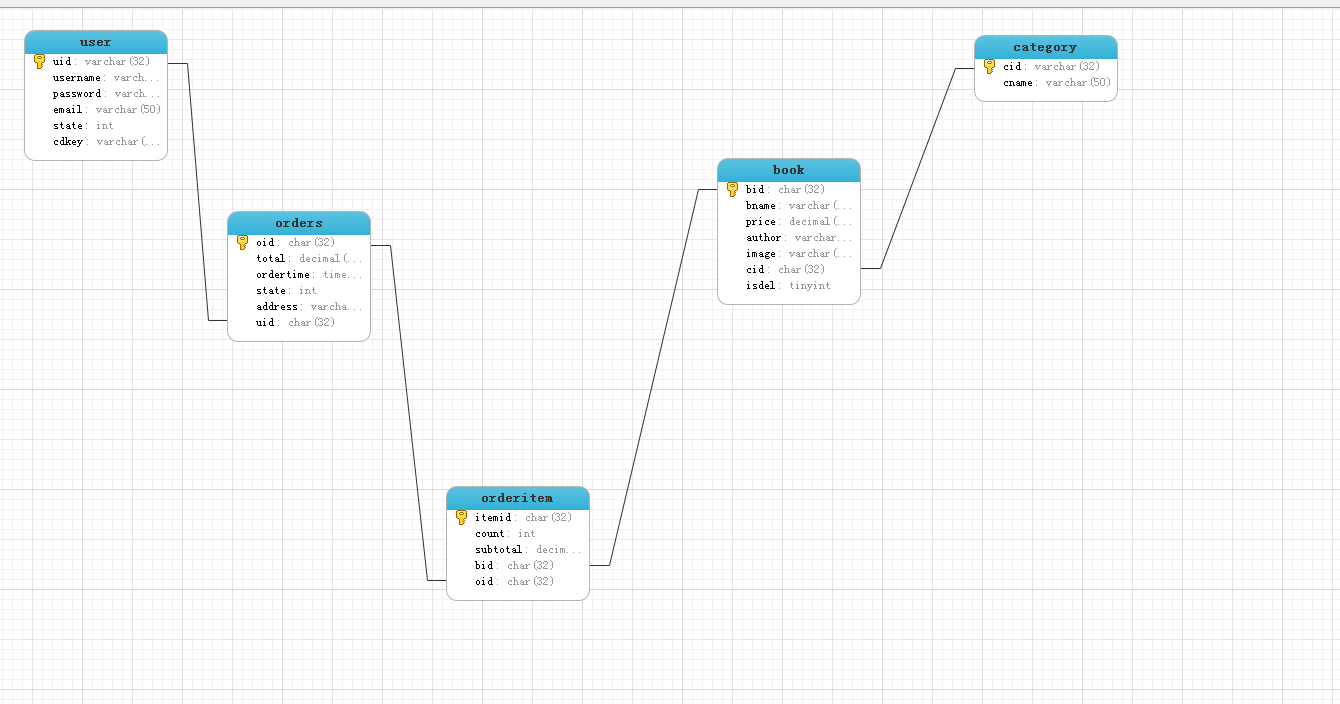Select the relationship line between book and category

tap(918, 168)
